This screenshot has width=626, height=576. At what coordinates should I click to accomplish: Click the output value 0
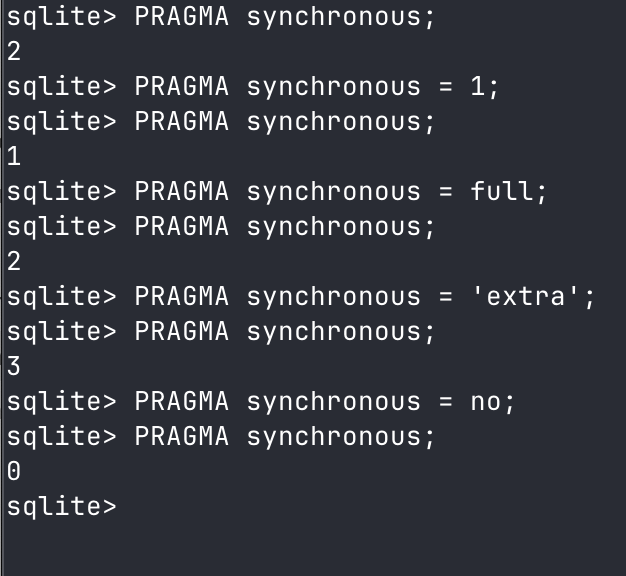coord(13,471)
